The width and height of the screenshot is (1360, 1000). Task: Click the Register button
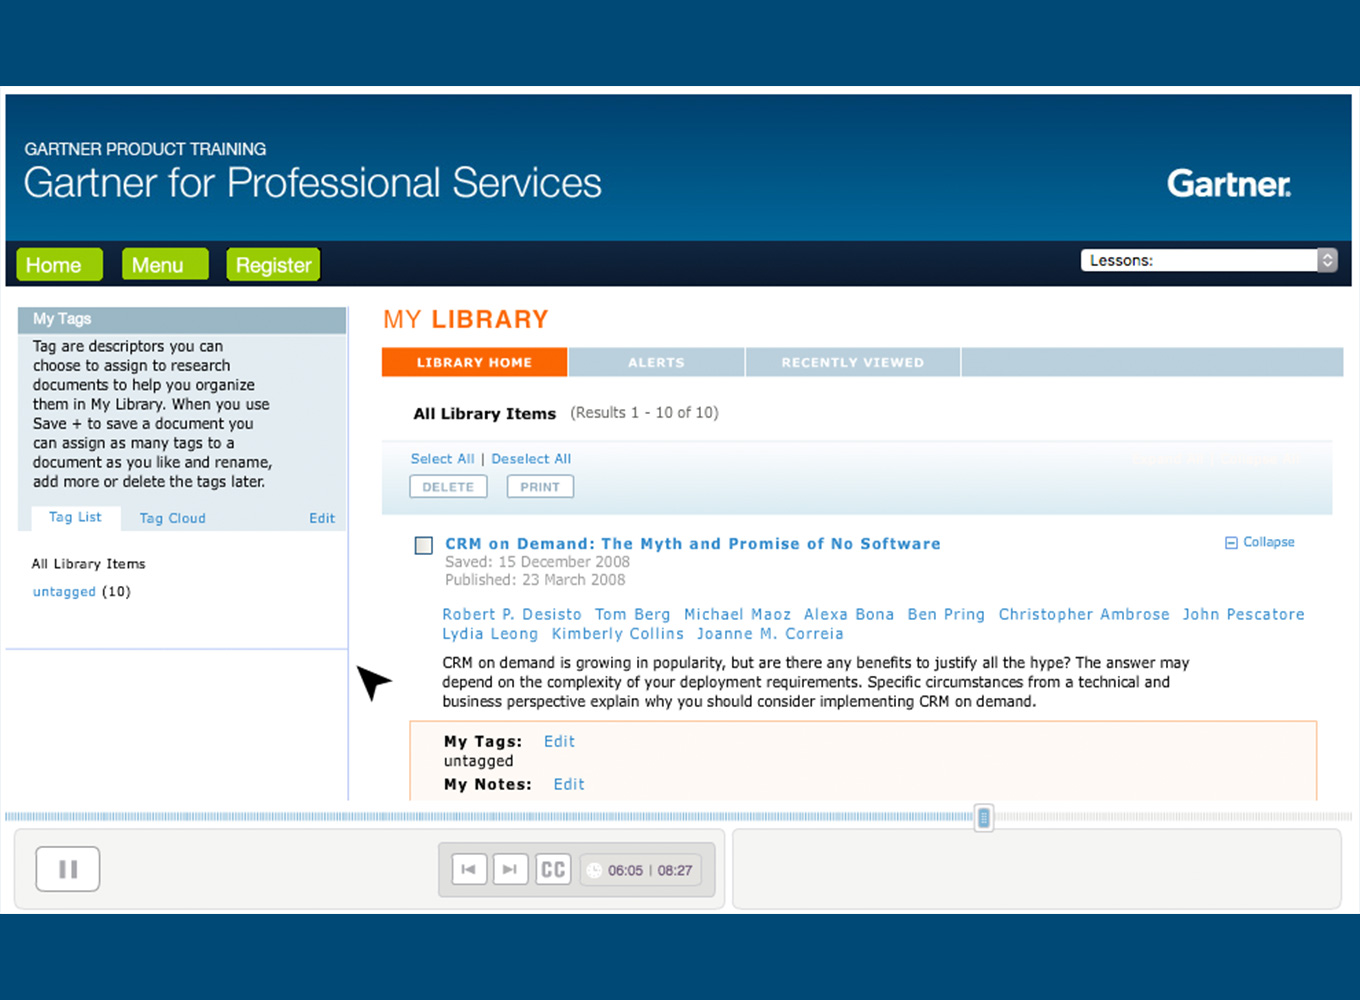point(273,265)
